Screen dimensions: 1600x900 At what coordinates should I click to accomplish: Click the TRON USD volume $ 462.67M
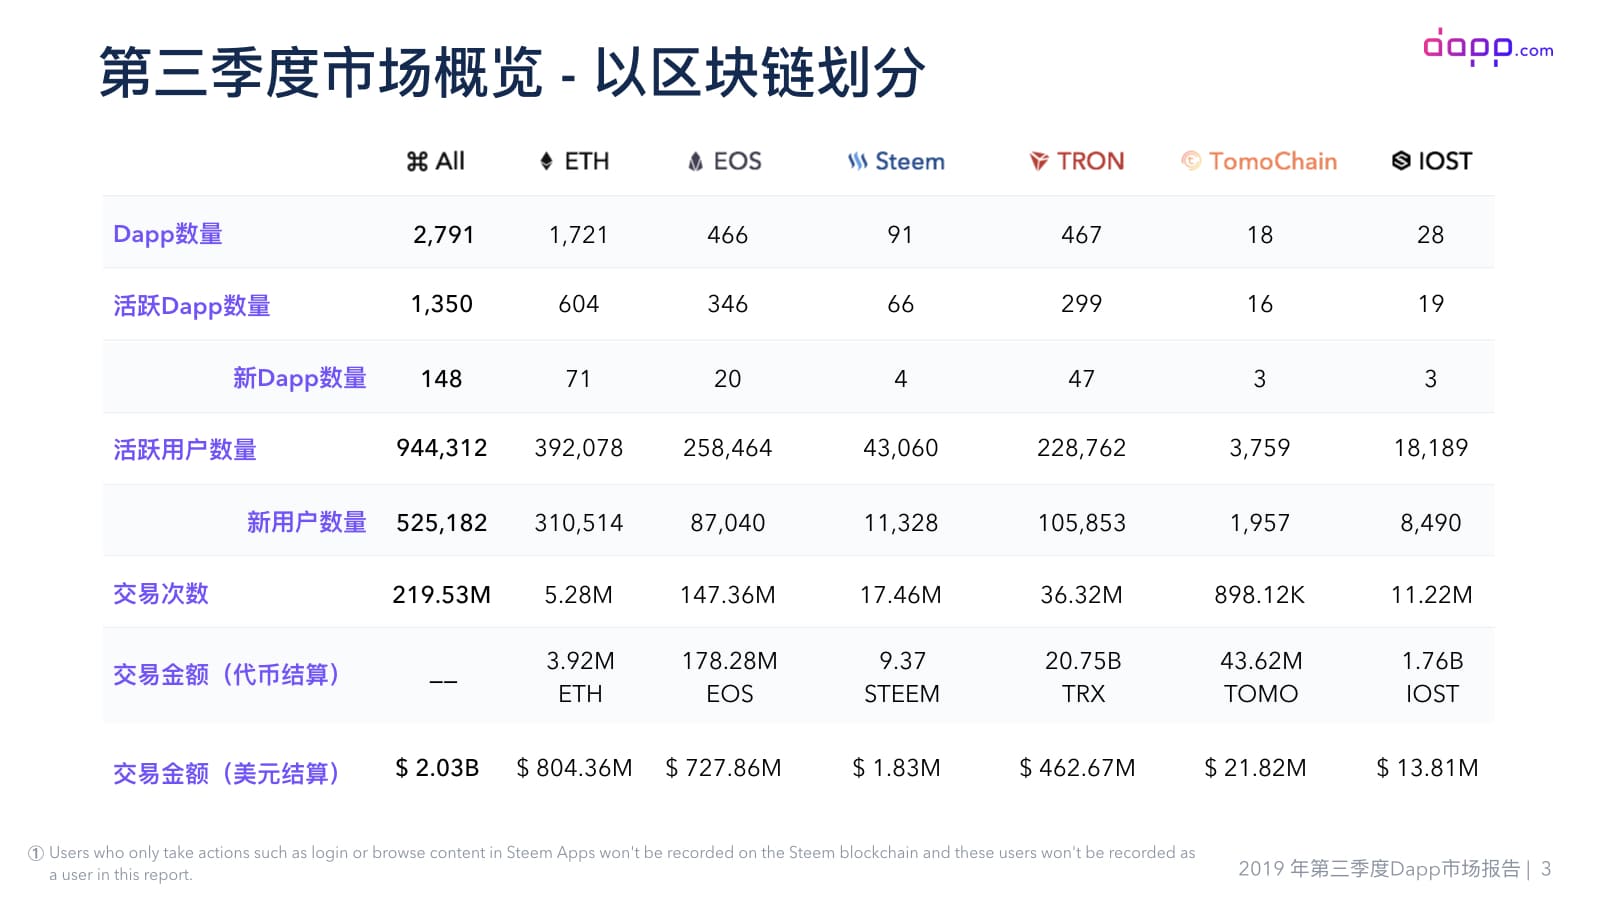(1077, 768)
